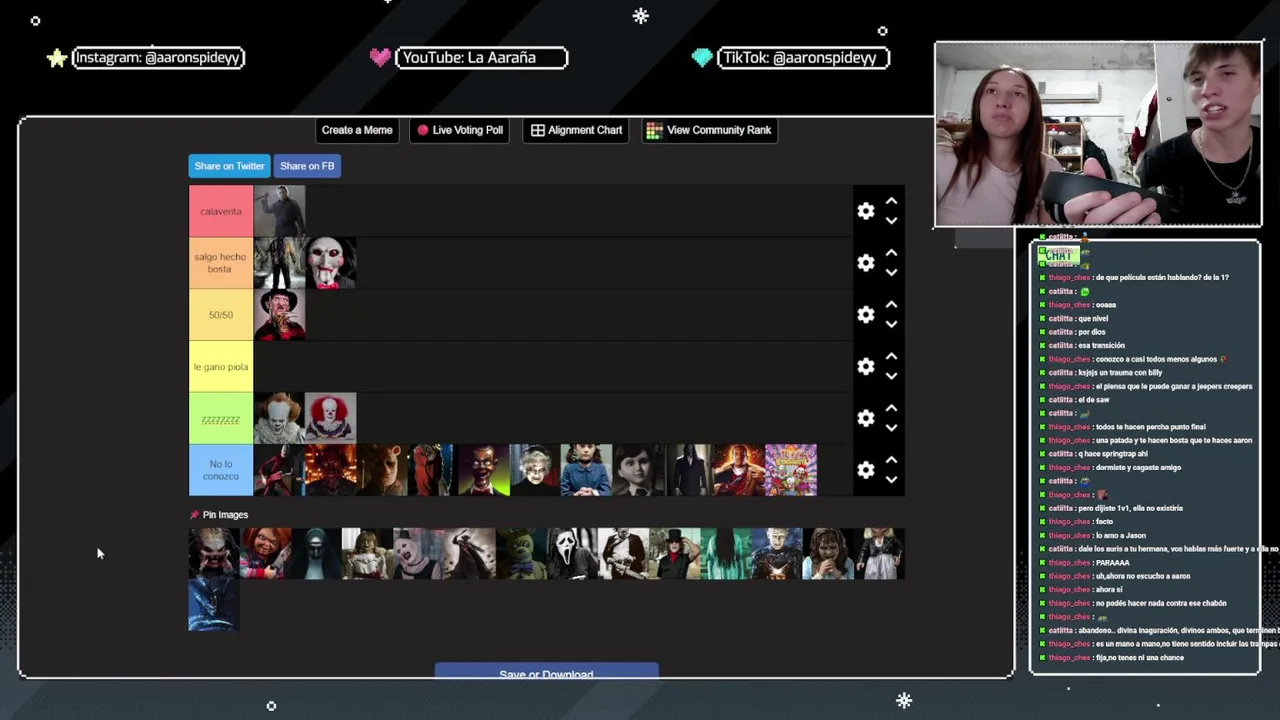The image size is (1280, 720).
Task: Select Michael Myers image in calaverita tier
Action: (279, 211)
